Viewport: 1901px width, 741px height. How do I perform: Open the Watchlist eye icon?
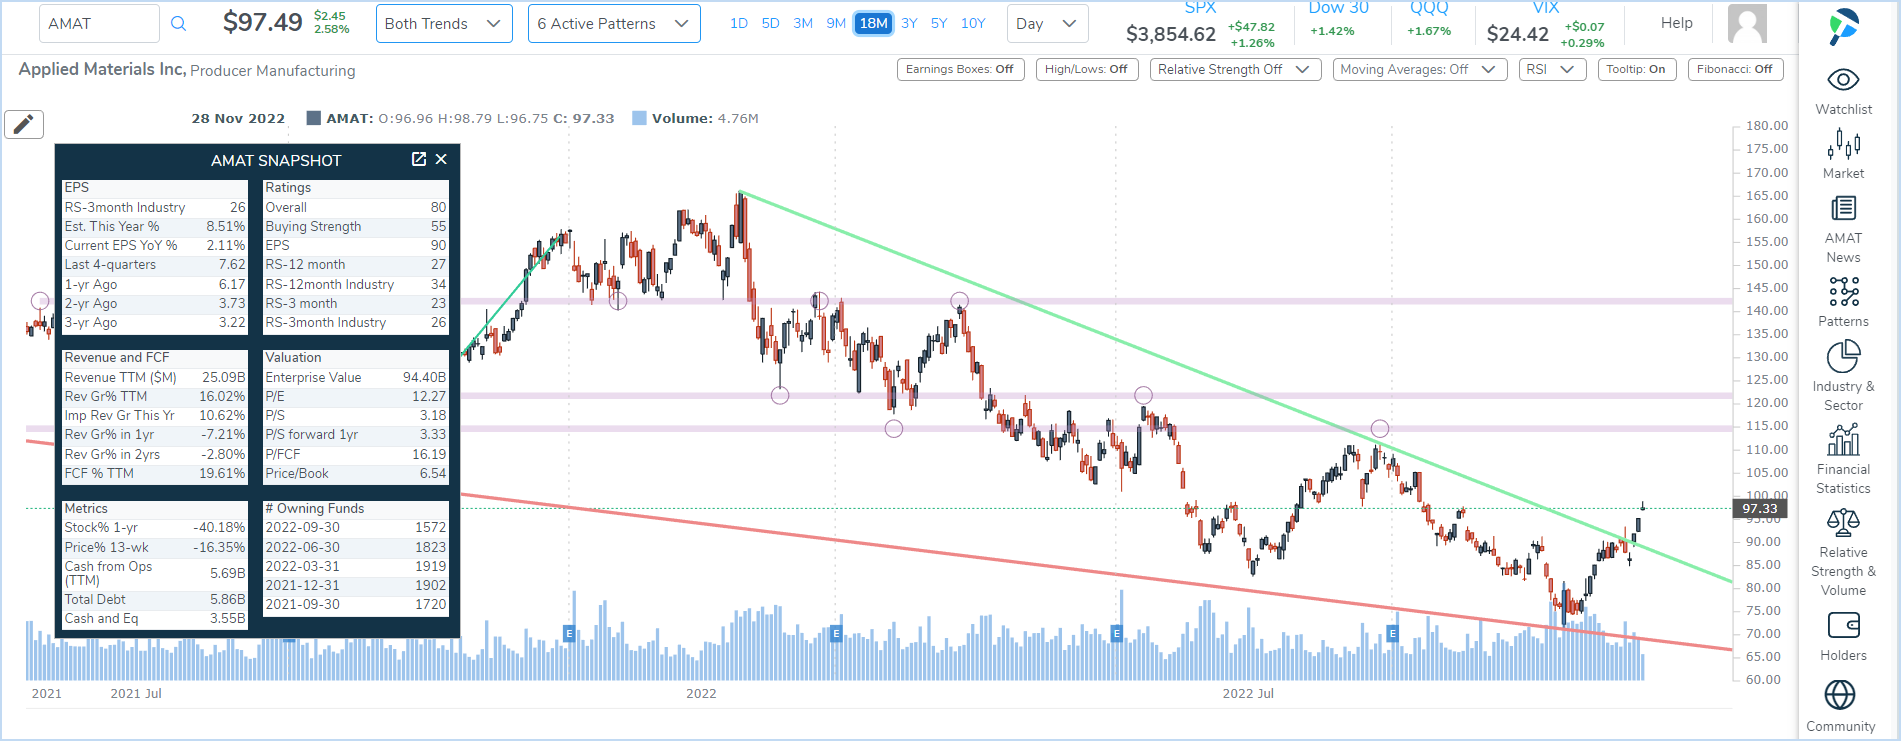(x=1843, y=80)
